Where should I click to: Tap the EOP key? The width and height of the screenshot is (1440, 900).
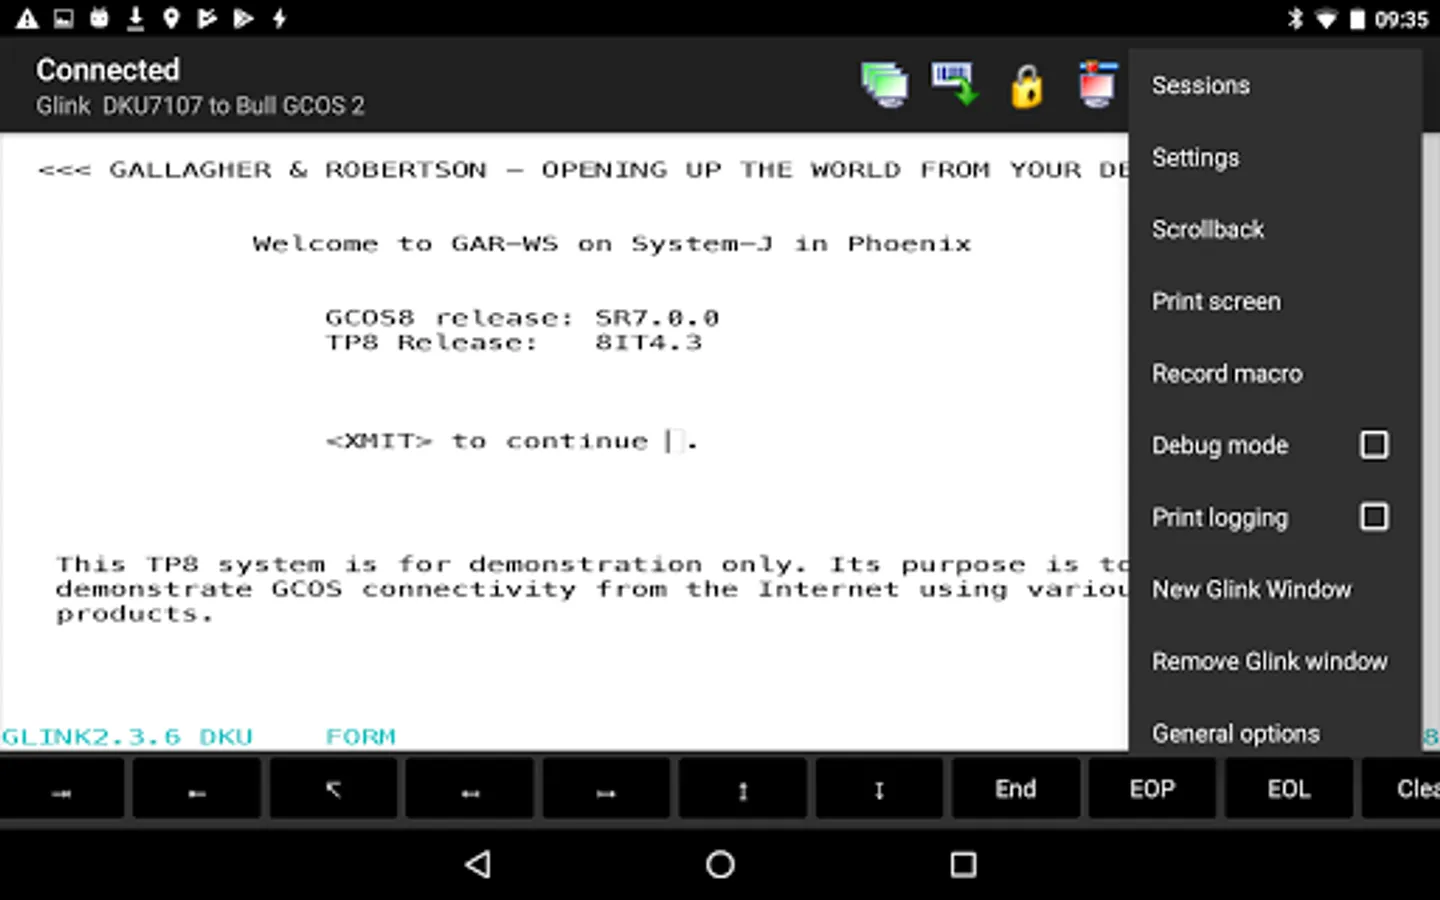tap(1152, 790)
